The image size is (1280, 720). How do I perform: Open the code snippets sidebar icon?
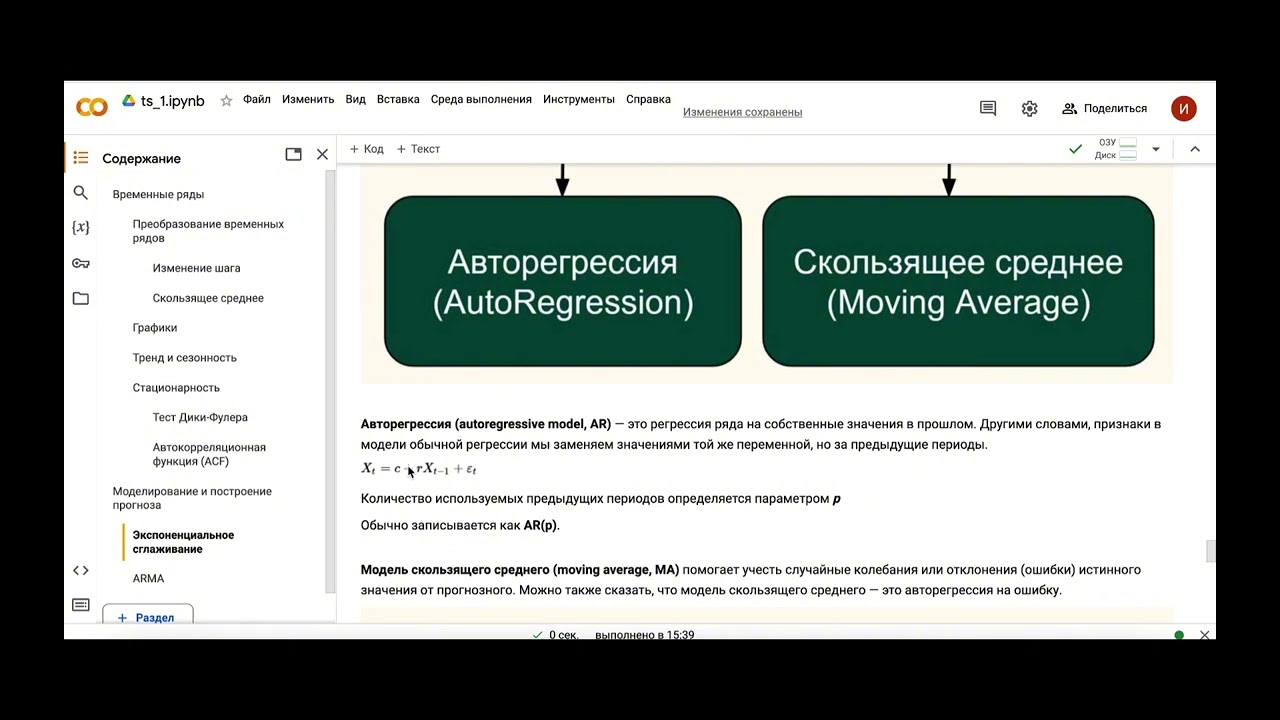[x=81, y=570]
